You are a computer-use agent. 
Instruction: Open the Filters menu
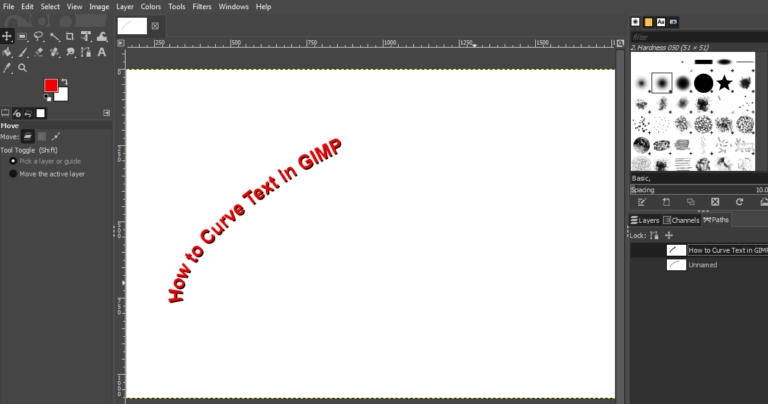point(203,7)
